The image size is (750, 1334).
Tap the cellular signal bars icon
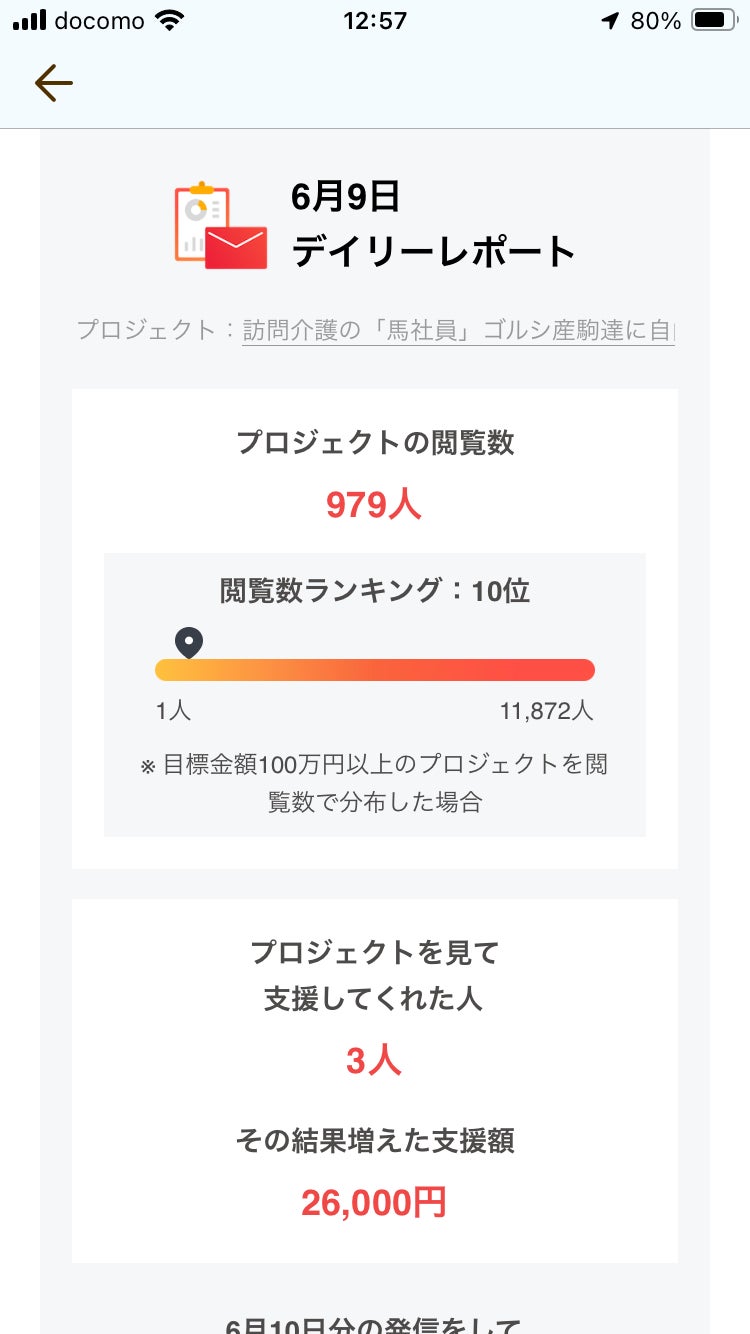30,20
